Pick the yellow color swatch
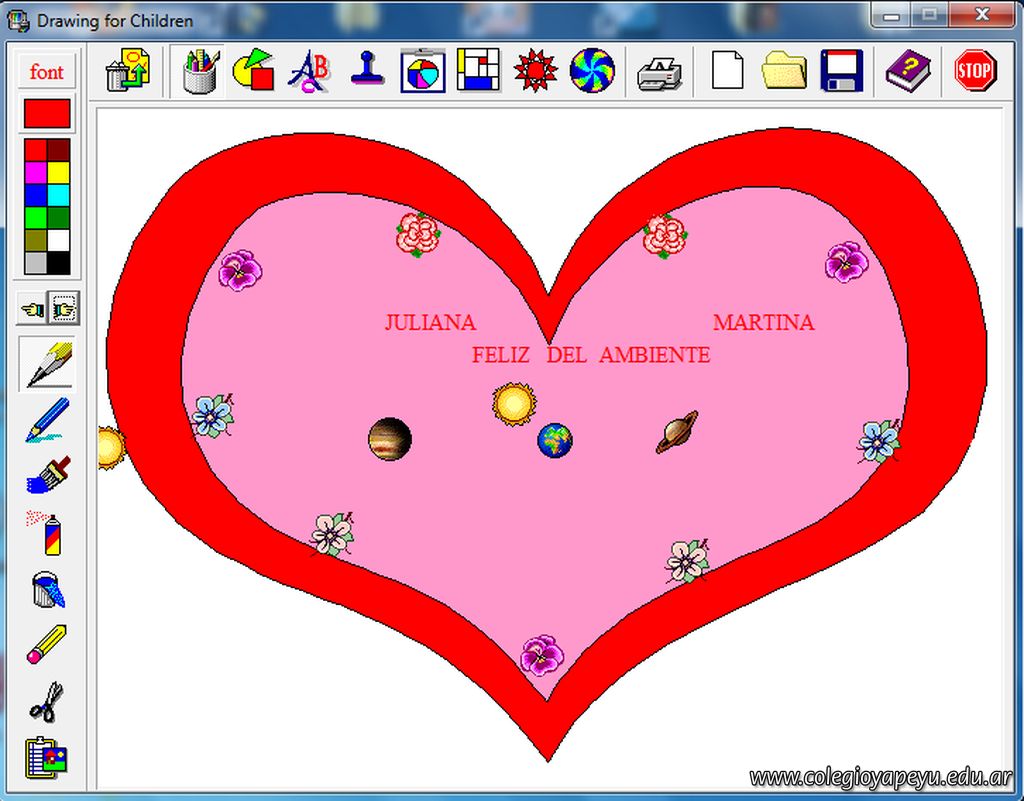 (59, 172)
